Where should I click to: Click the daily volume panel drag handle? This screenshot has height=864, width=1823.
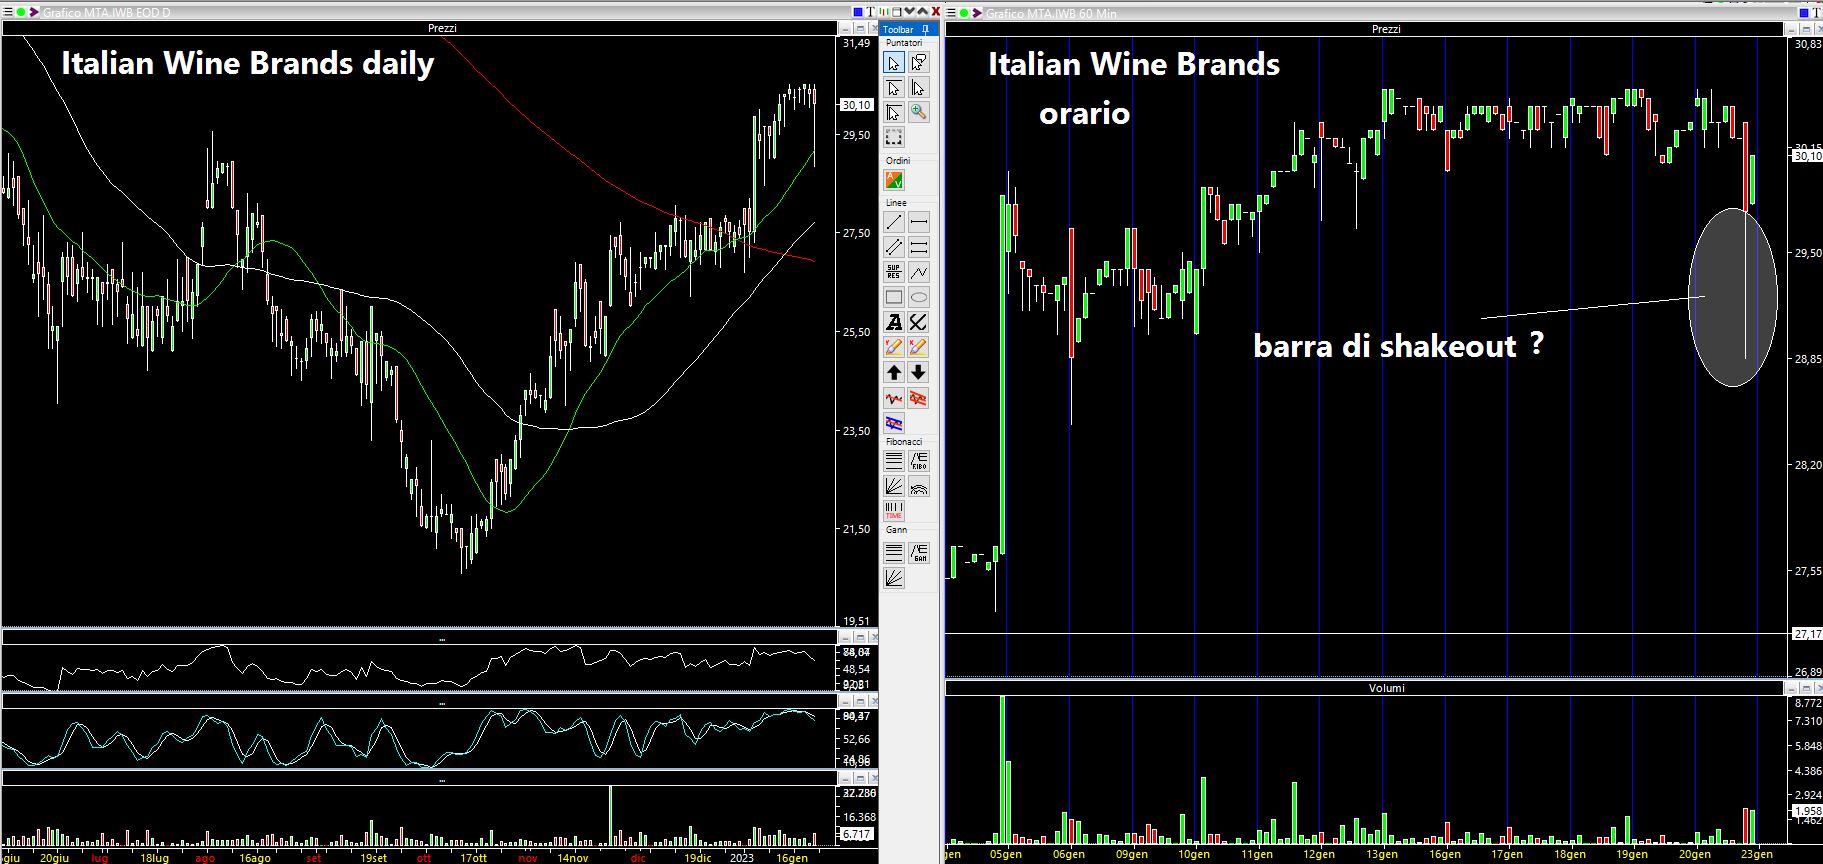click(442, 779)
